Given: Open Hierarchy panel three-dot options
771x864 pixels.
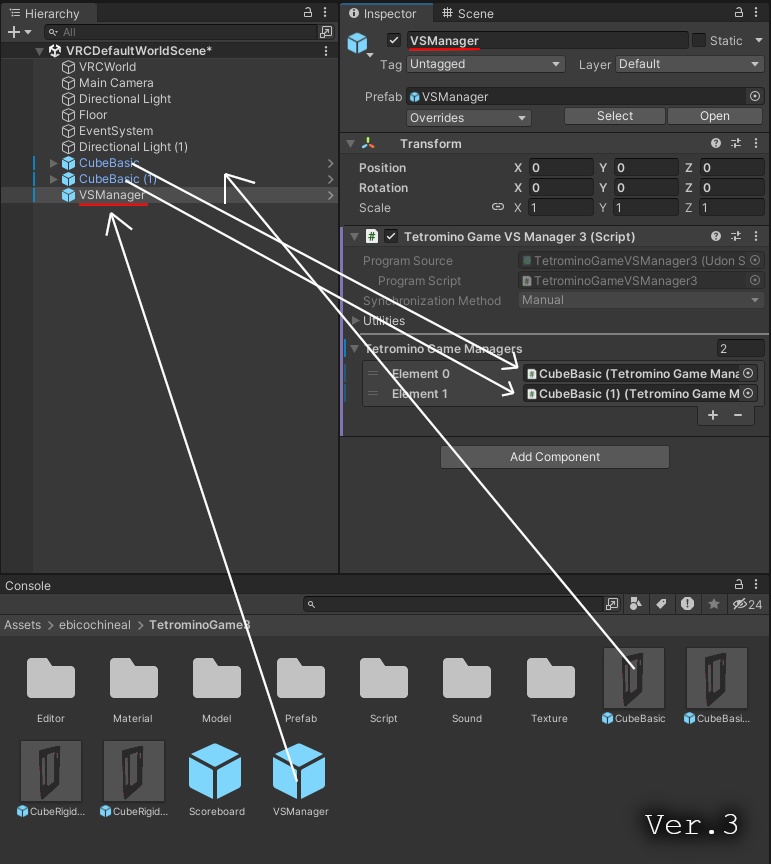Looking at the screenshot, I should click(325, 12).
